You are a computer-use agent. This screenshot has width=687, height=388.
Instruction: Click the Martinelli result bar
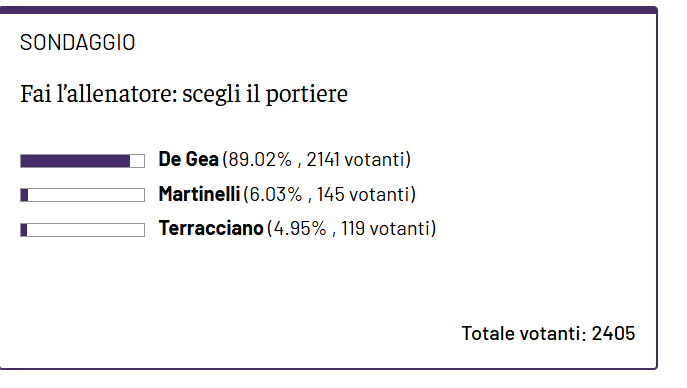(x=82, y=195)
